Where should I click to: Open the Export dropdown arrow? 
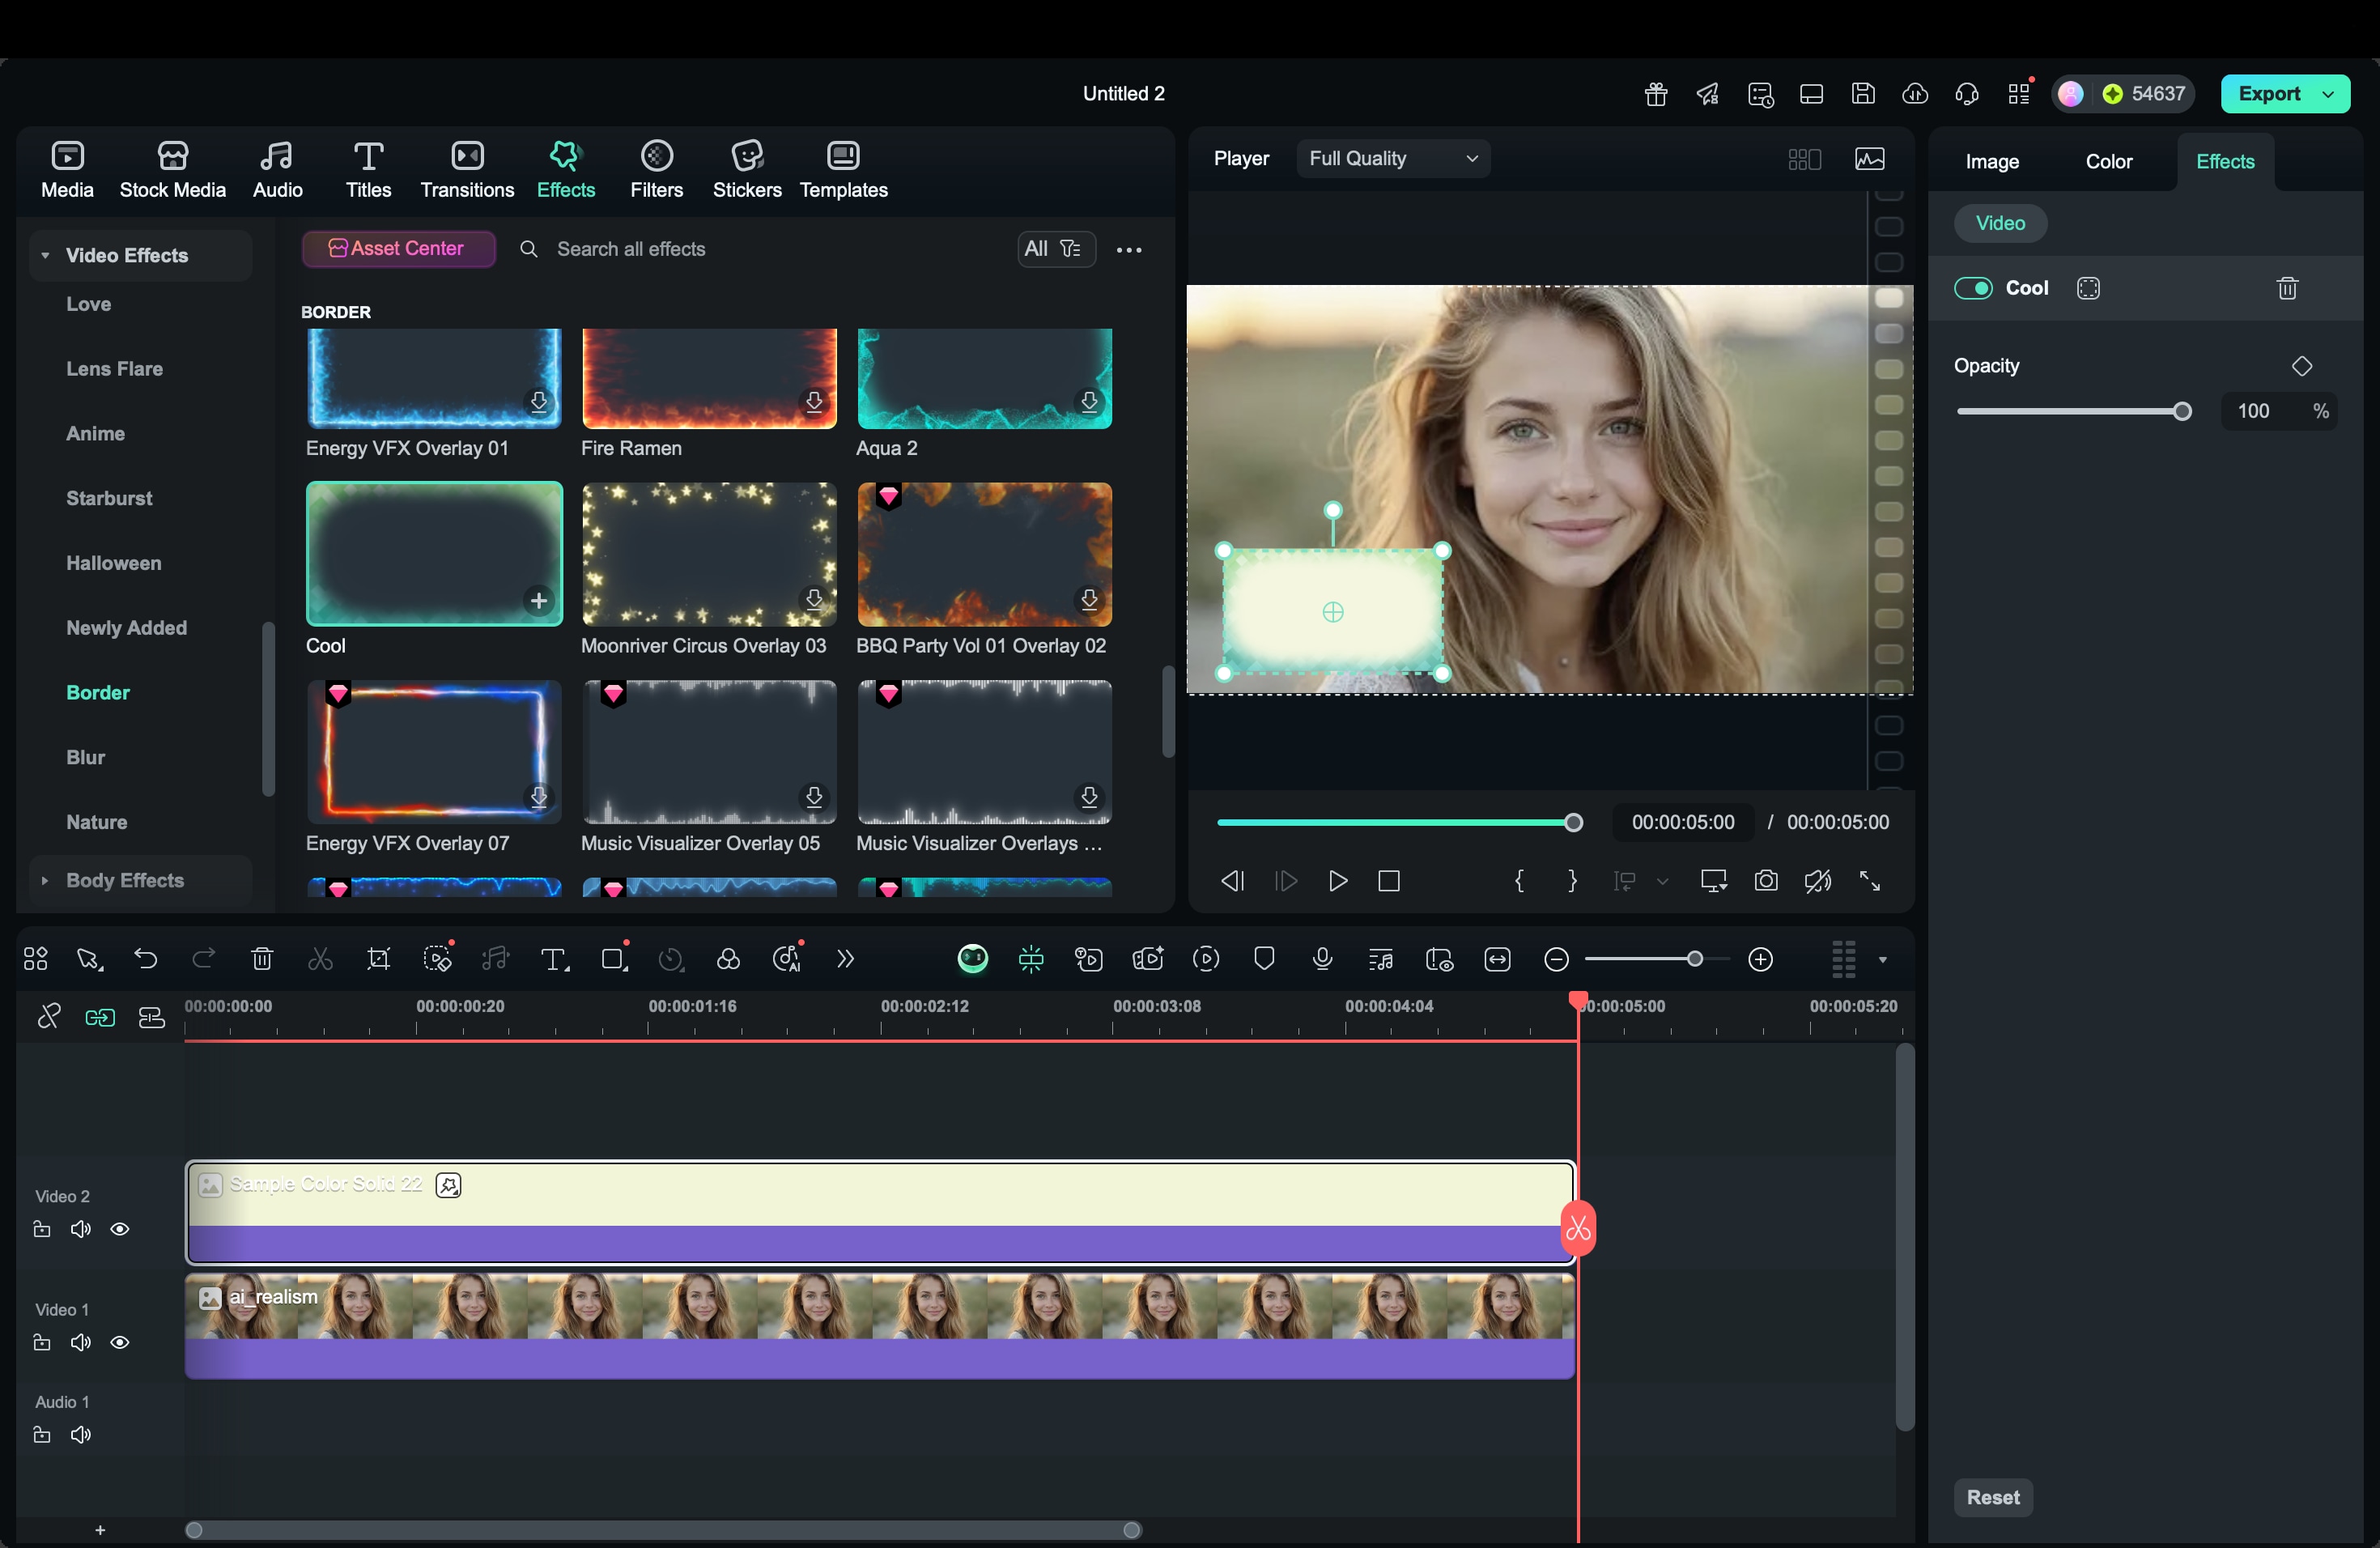pos(2329,94)
